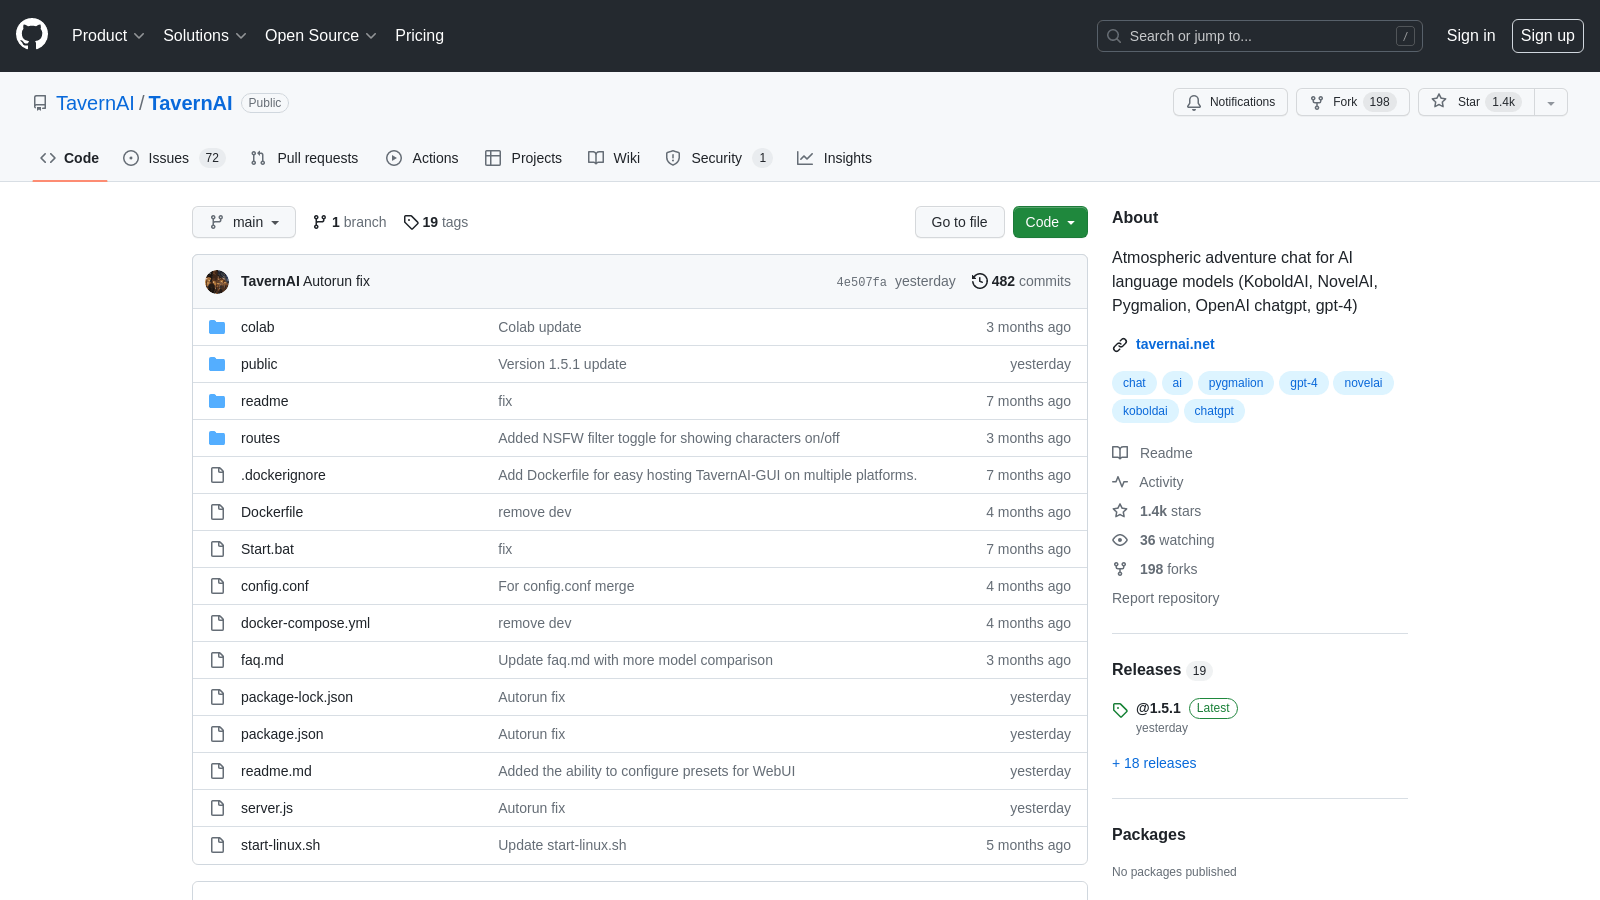This screenshot has height=900, width=1600.
Task: Click the + 18 releases link
Action: click(1154, 763)
